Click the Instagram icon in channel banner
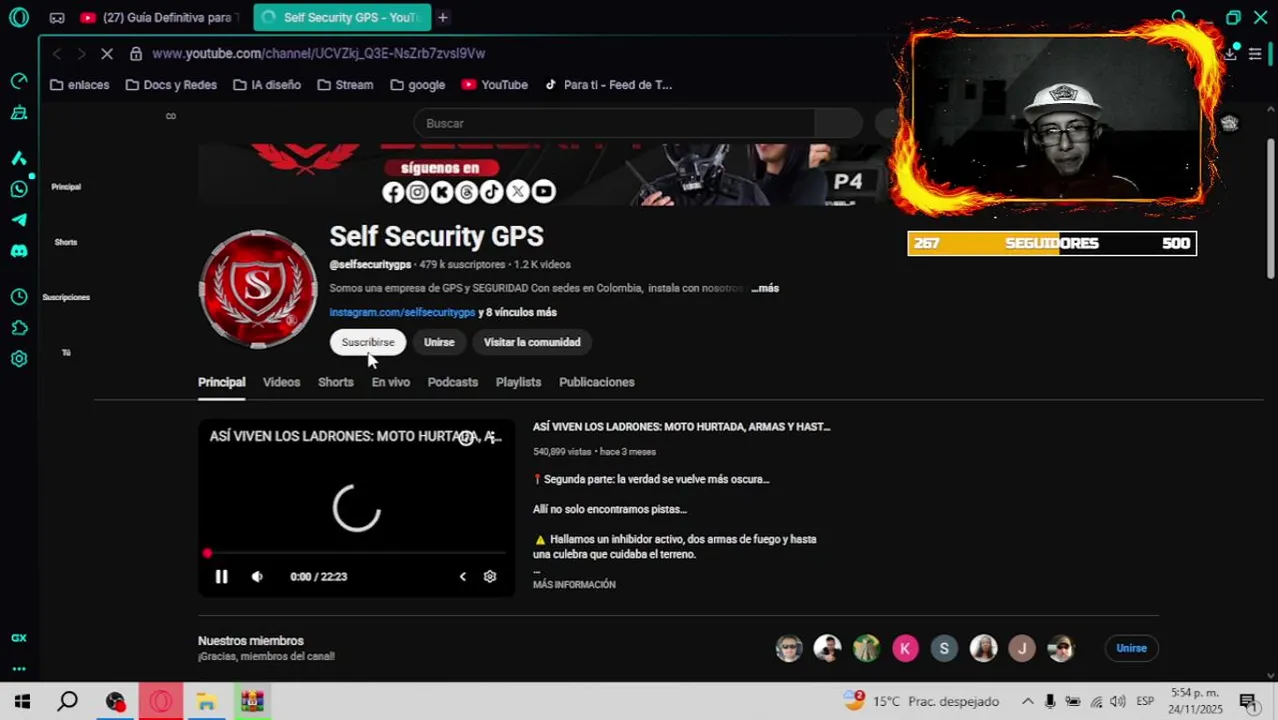Image resolution: width=1278 pixels, height=720 pixels. coord(418,191)
